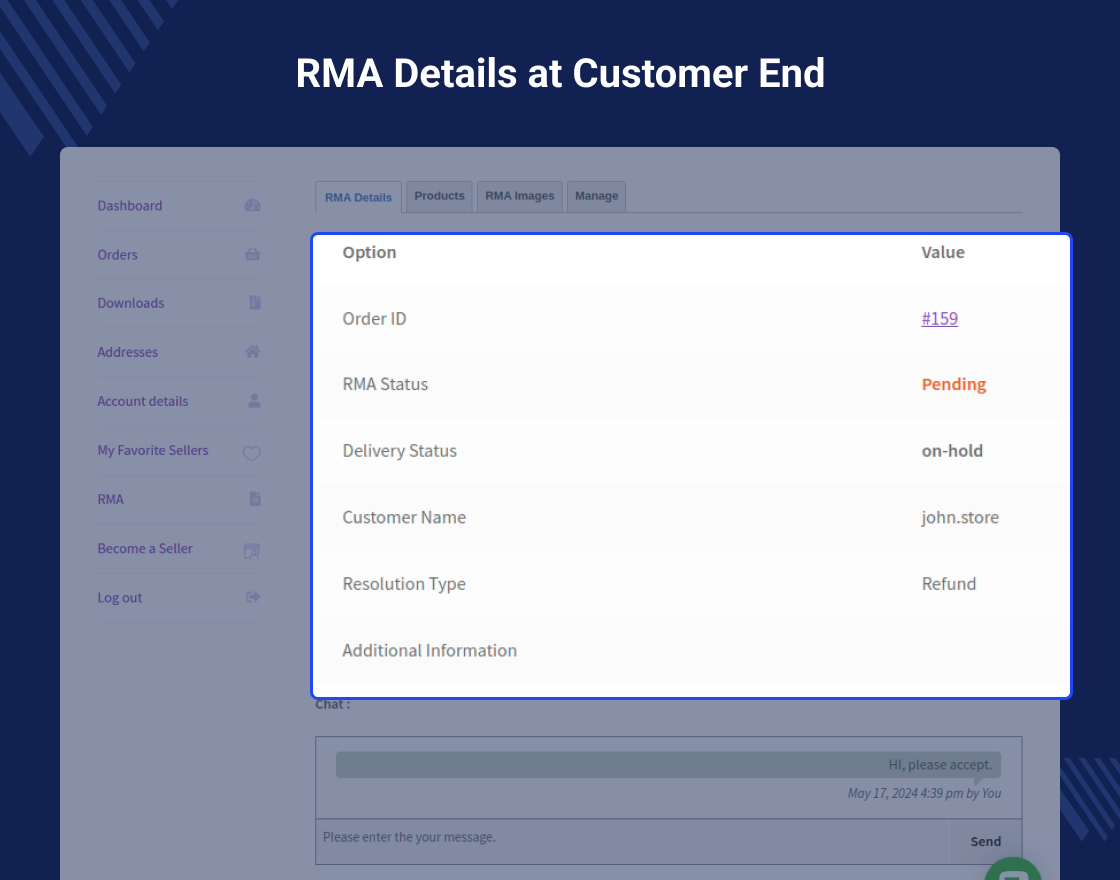Click the Become a Seller storefront icon
Image resolution: width=1120 pixels, height=880 pixels.
[x=252, y=549]
